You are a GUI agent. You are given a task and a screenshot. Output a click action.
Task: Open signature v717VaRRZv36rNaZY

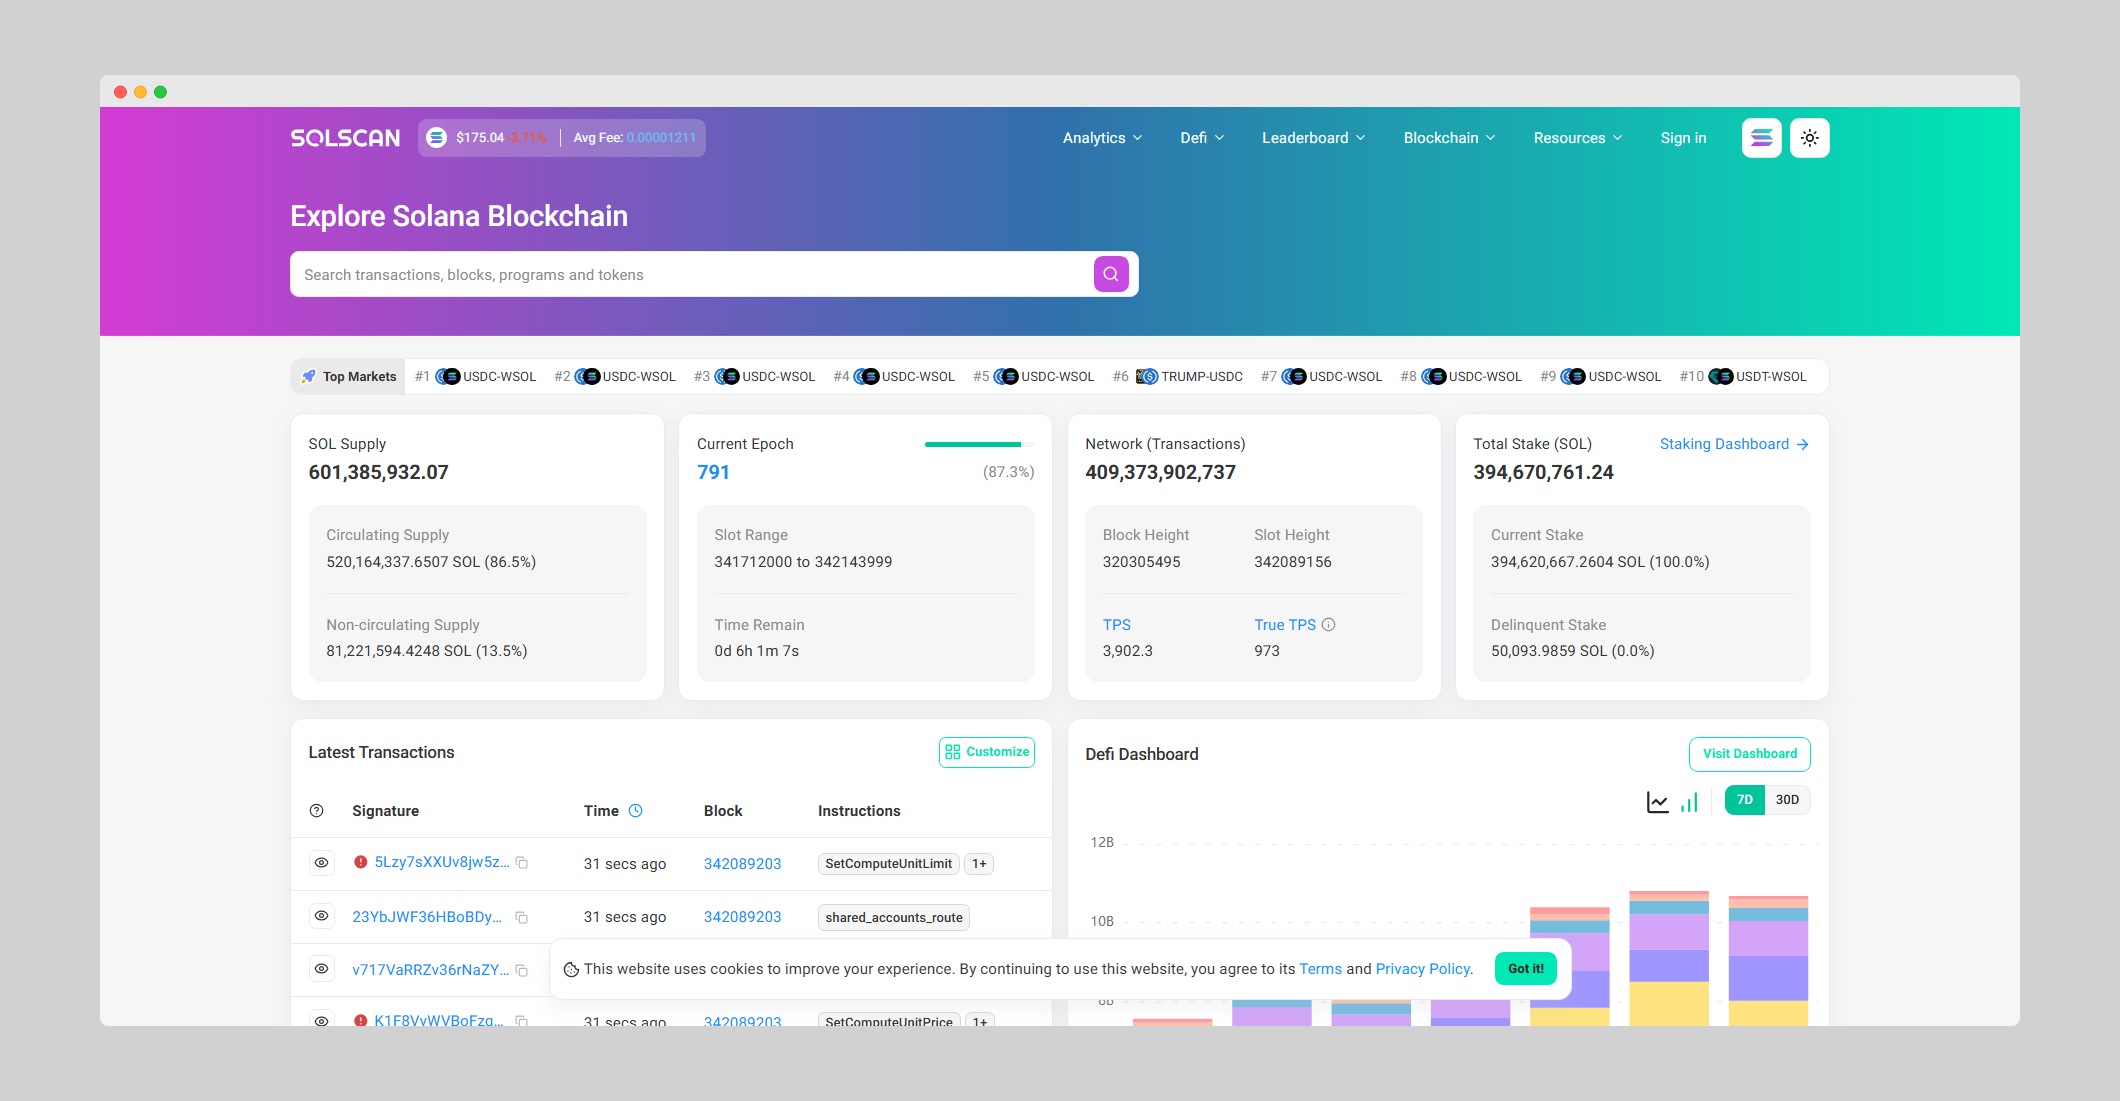tap(430, 970)
